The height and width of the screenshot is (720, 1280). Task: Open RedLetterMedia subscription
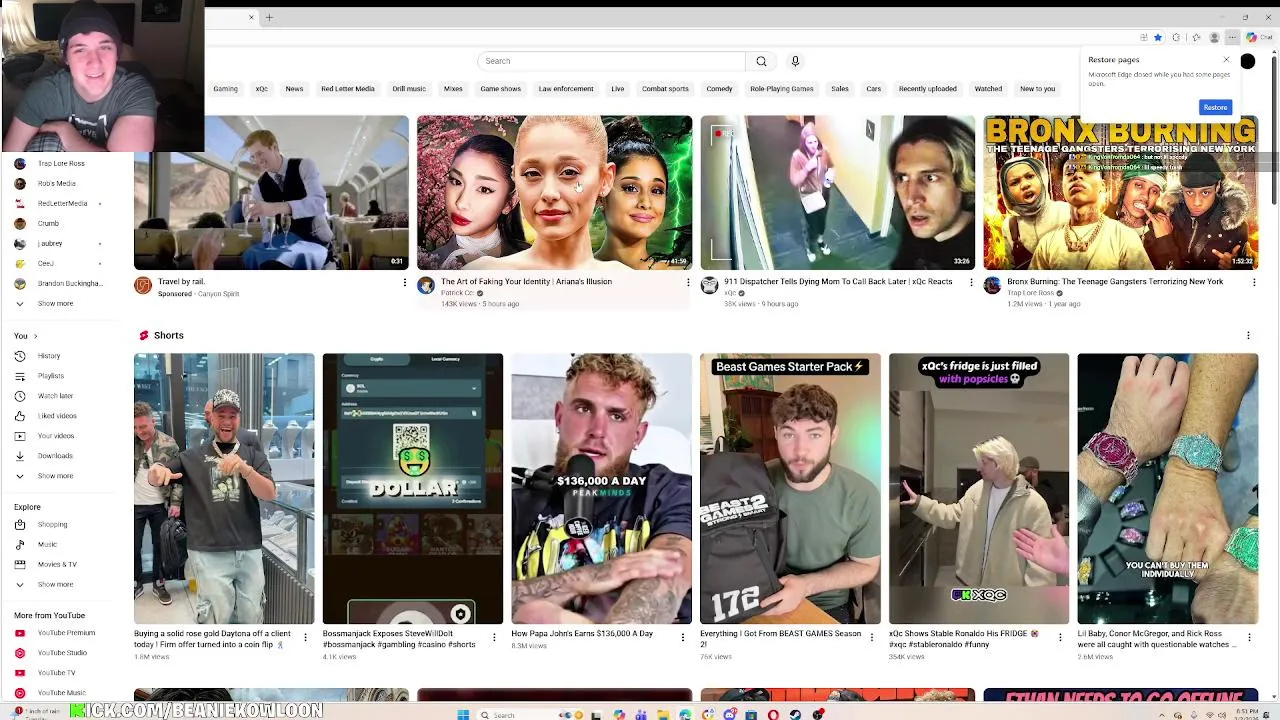coord(62,203)
